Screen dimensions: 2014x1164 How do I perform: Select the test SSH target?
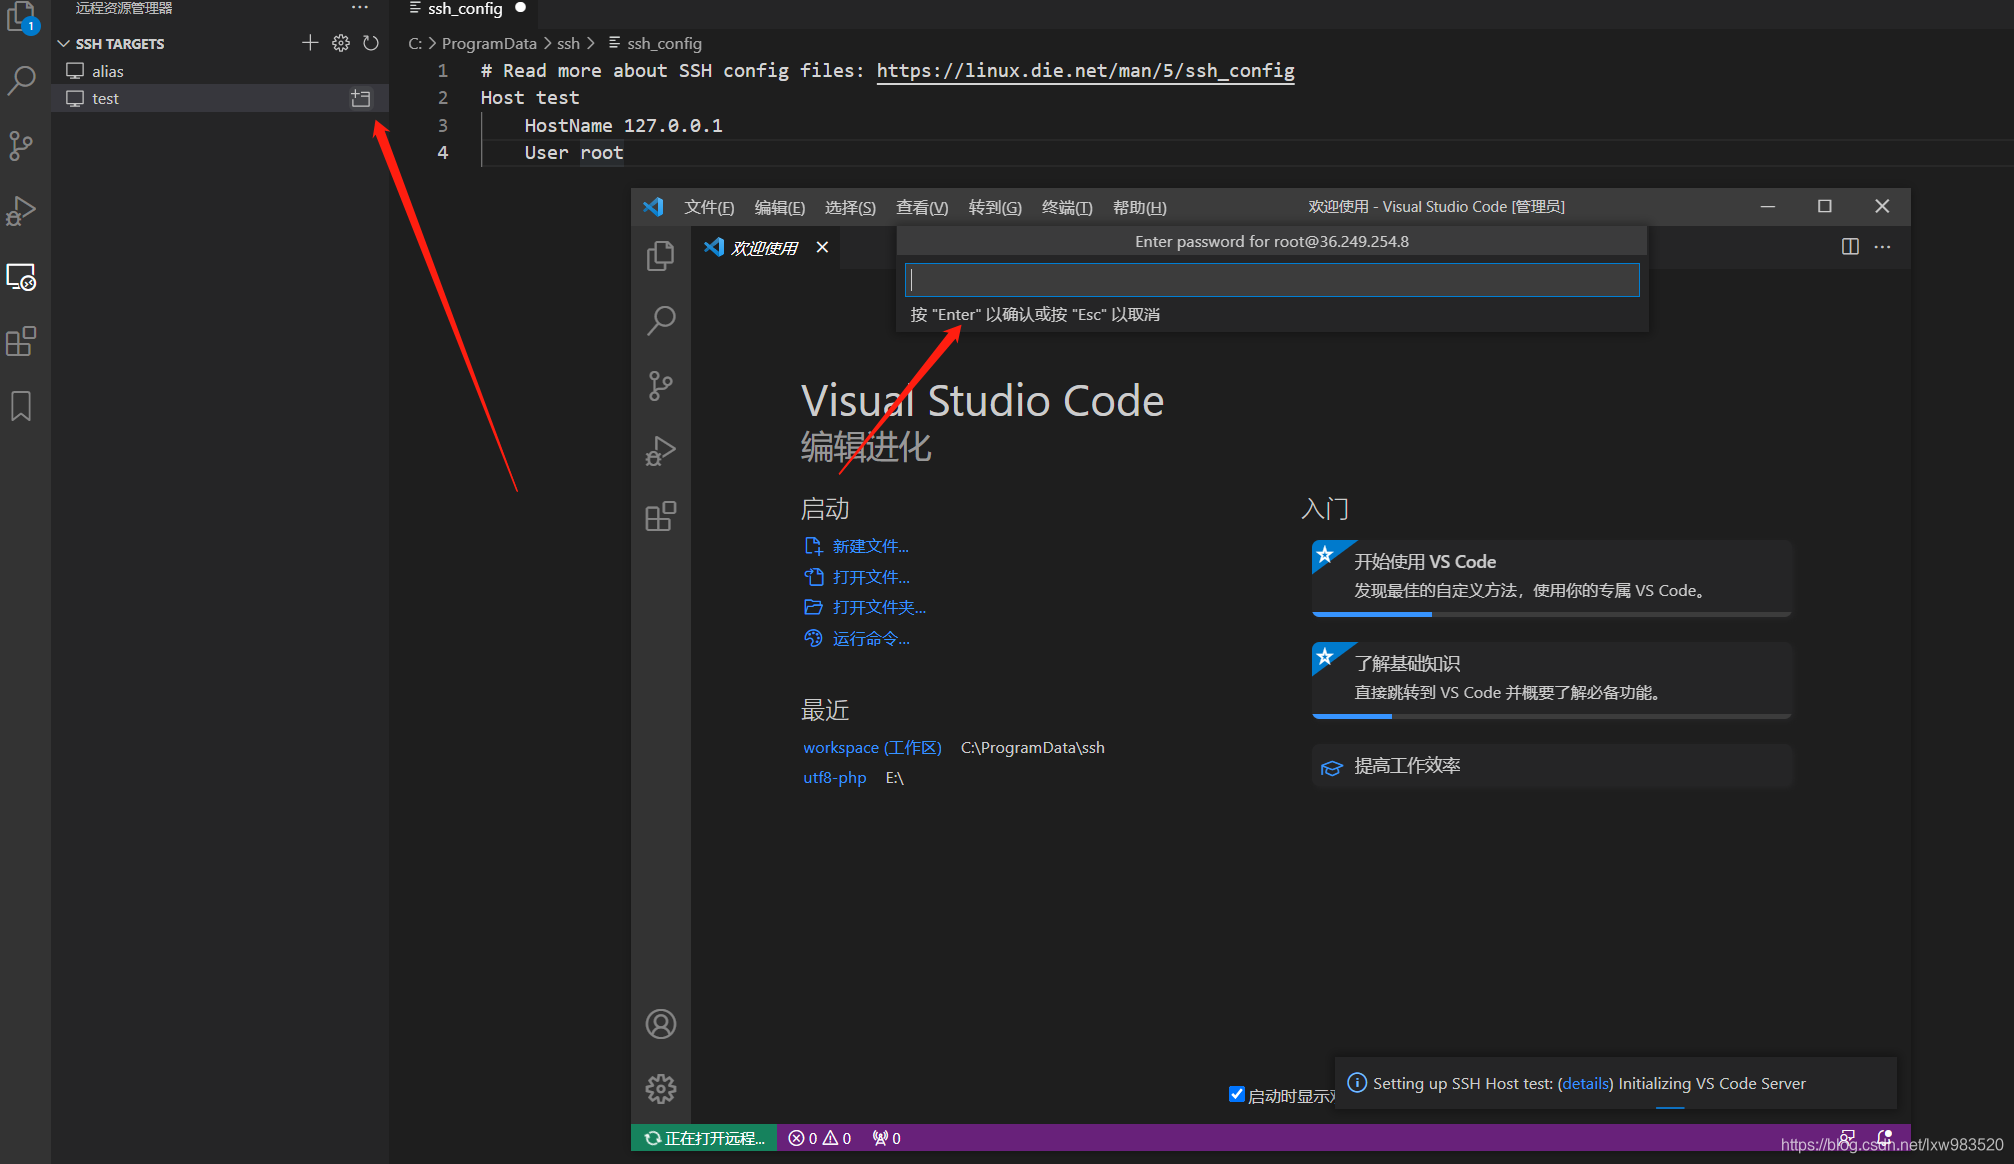pos(220,98)
